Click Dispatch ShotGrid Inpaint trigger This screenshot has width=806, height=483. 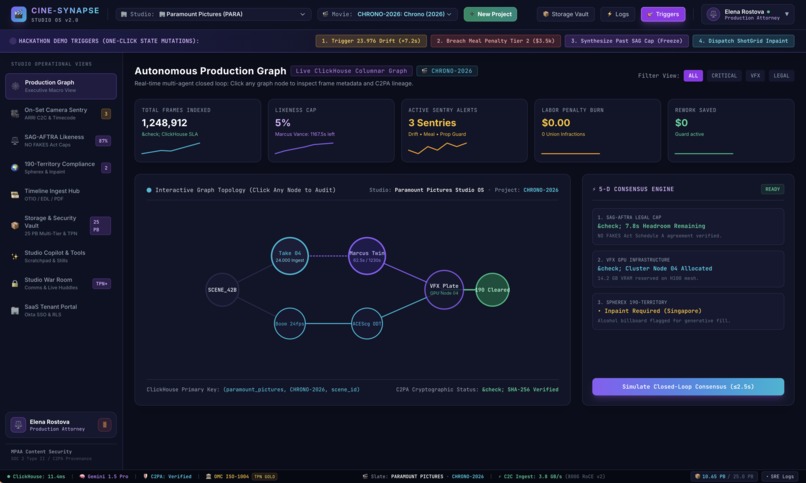(x=743, y=41)
